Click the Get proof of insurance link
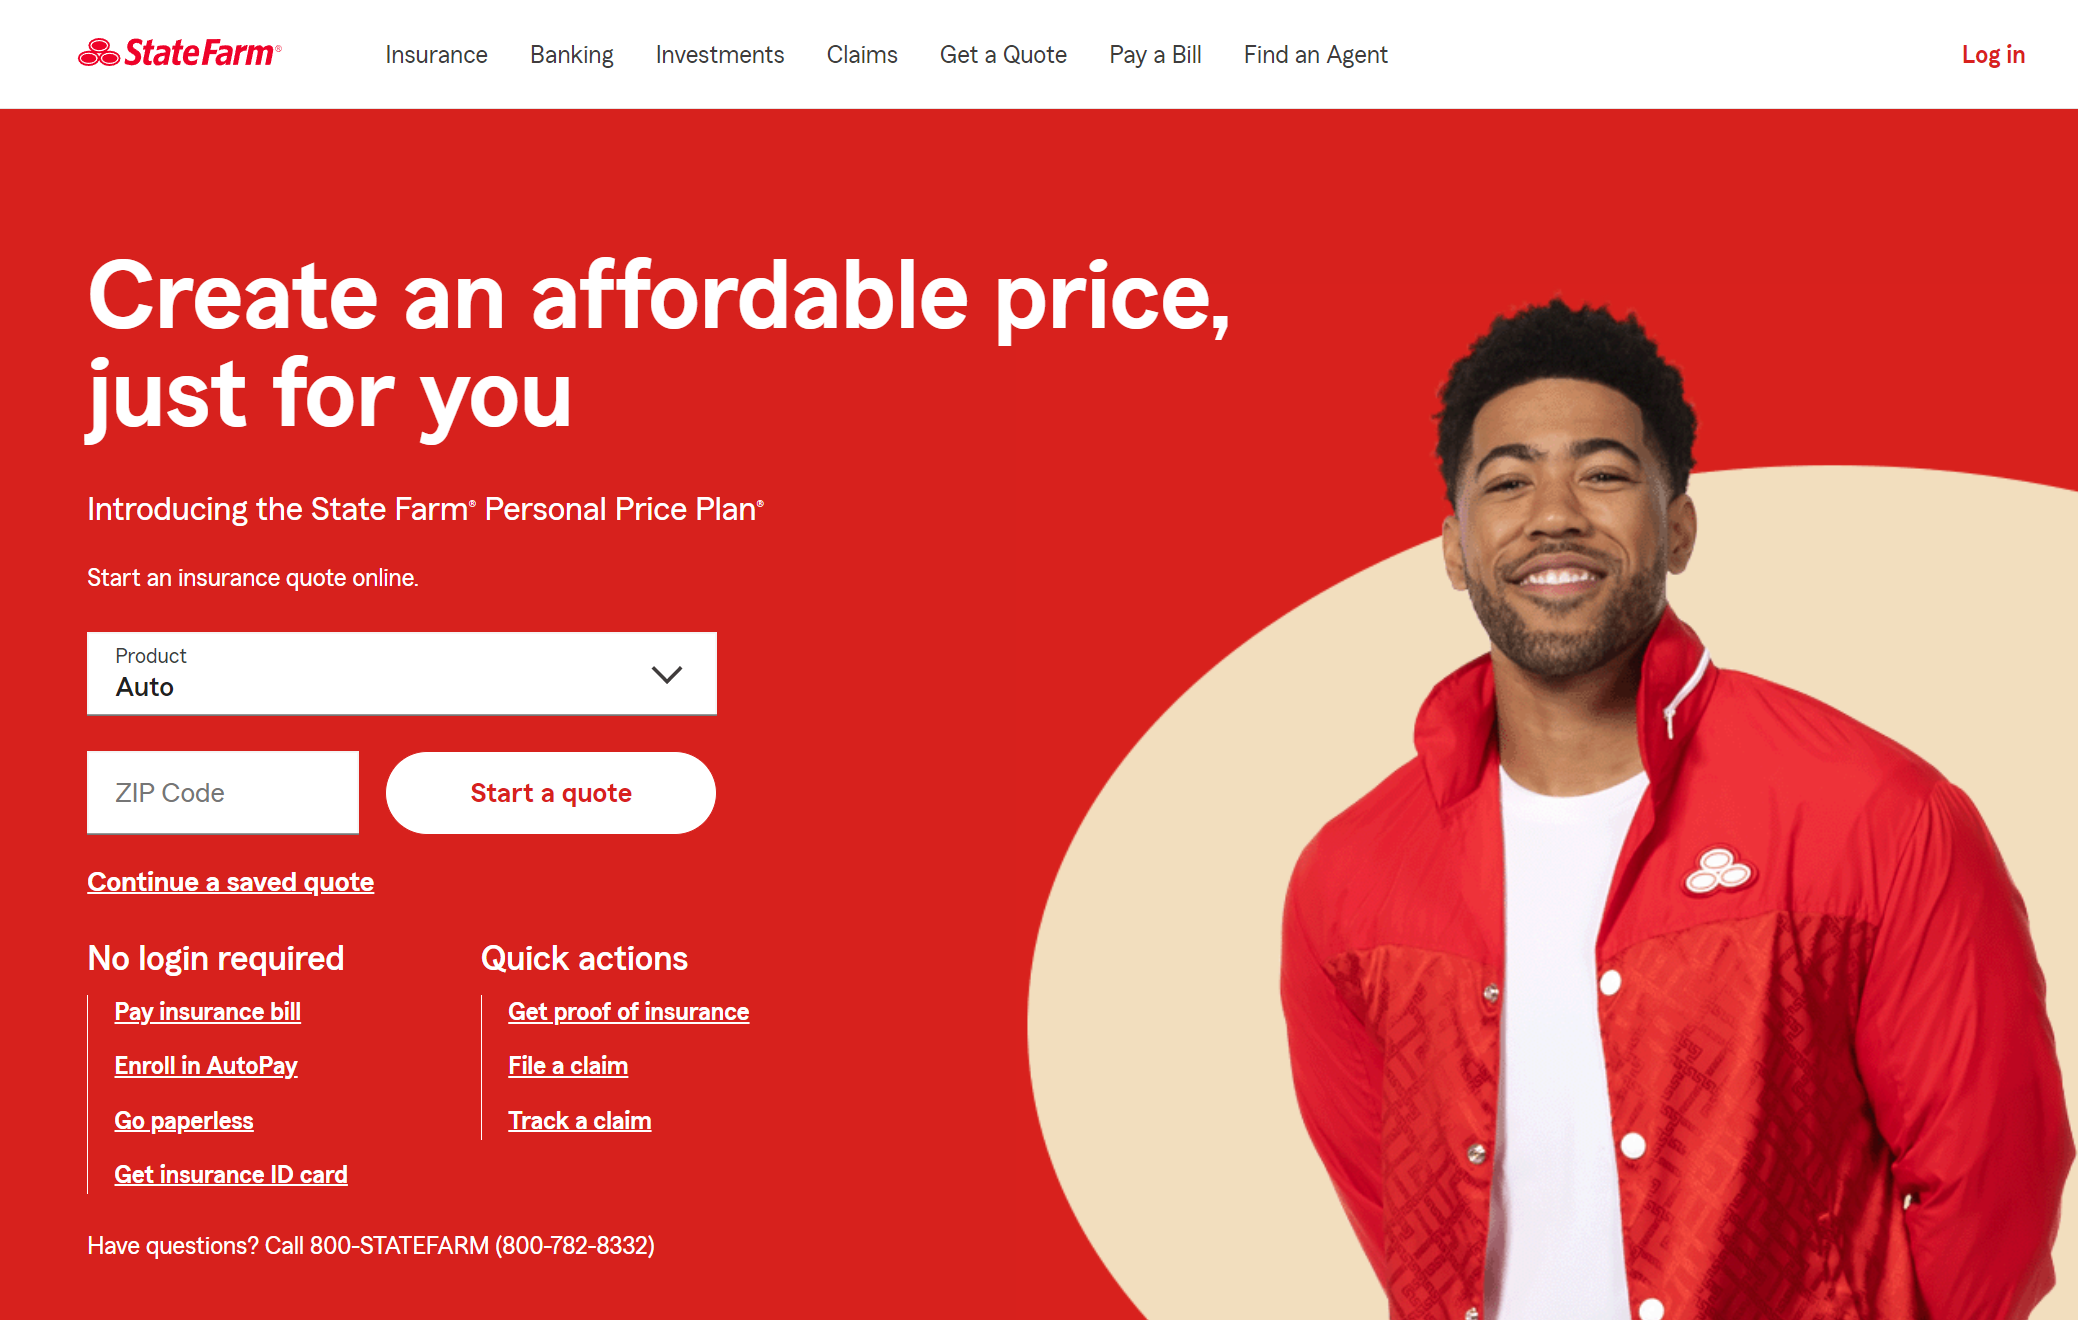Viewport: 2078px width, 1320px height. tap(629, 1011)
